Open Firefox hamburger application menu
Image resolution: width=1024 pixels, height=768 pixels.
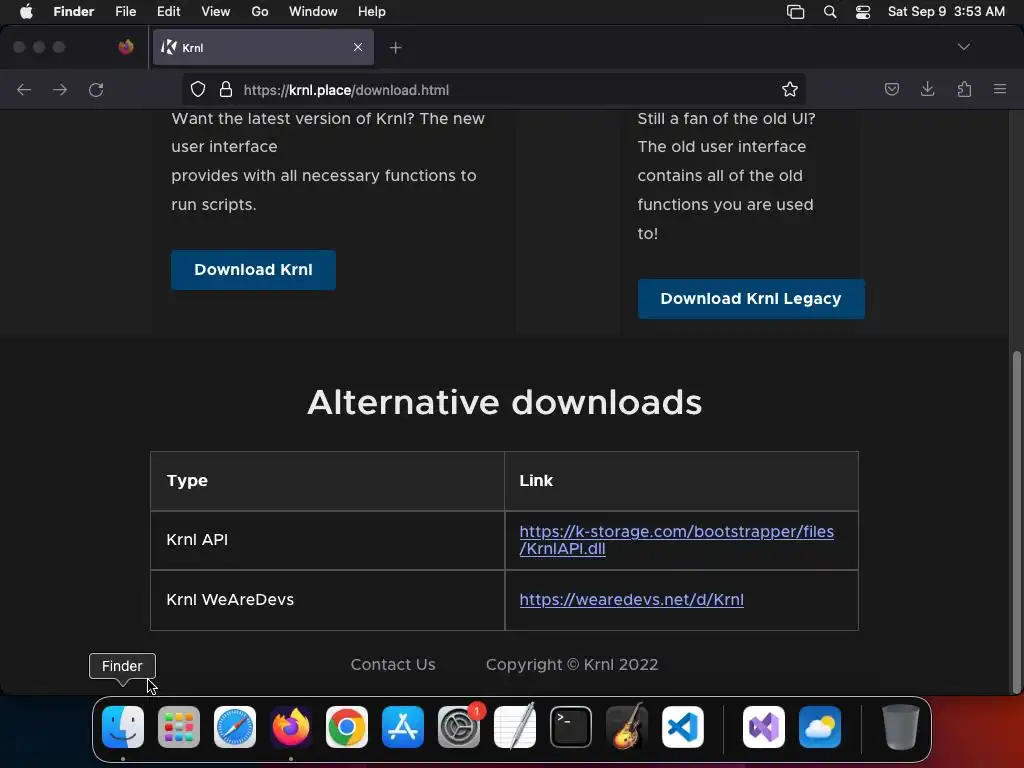click(x=1000, y=89)
